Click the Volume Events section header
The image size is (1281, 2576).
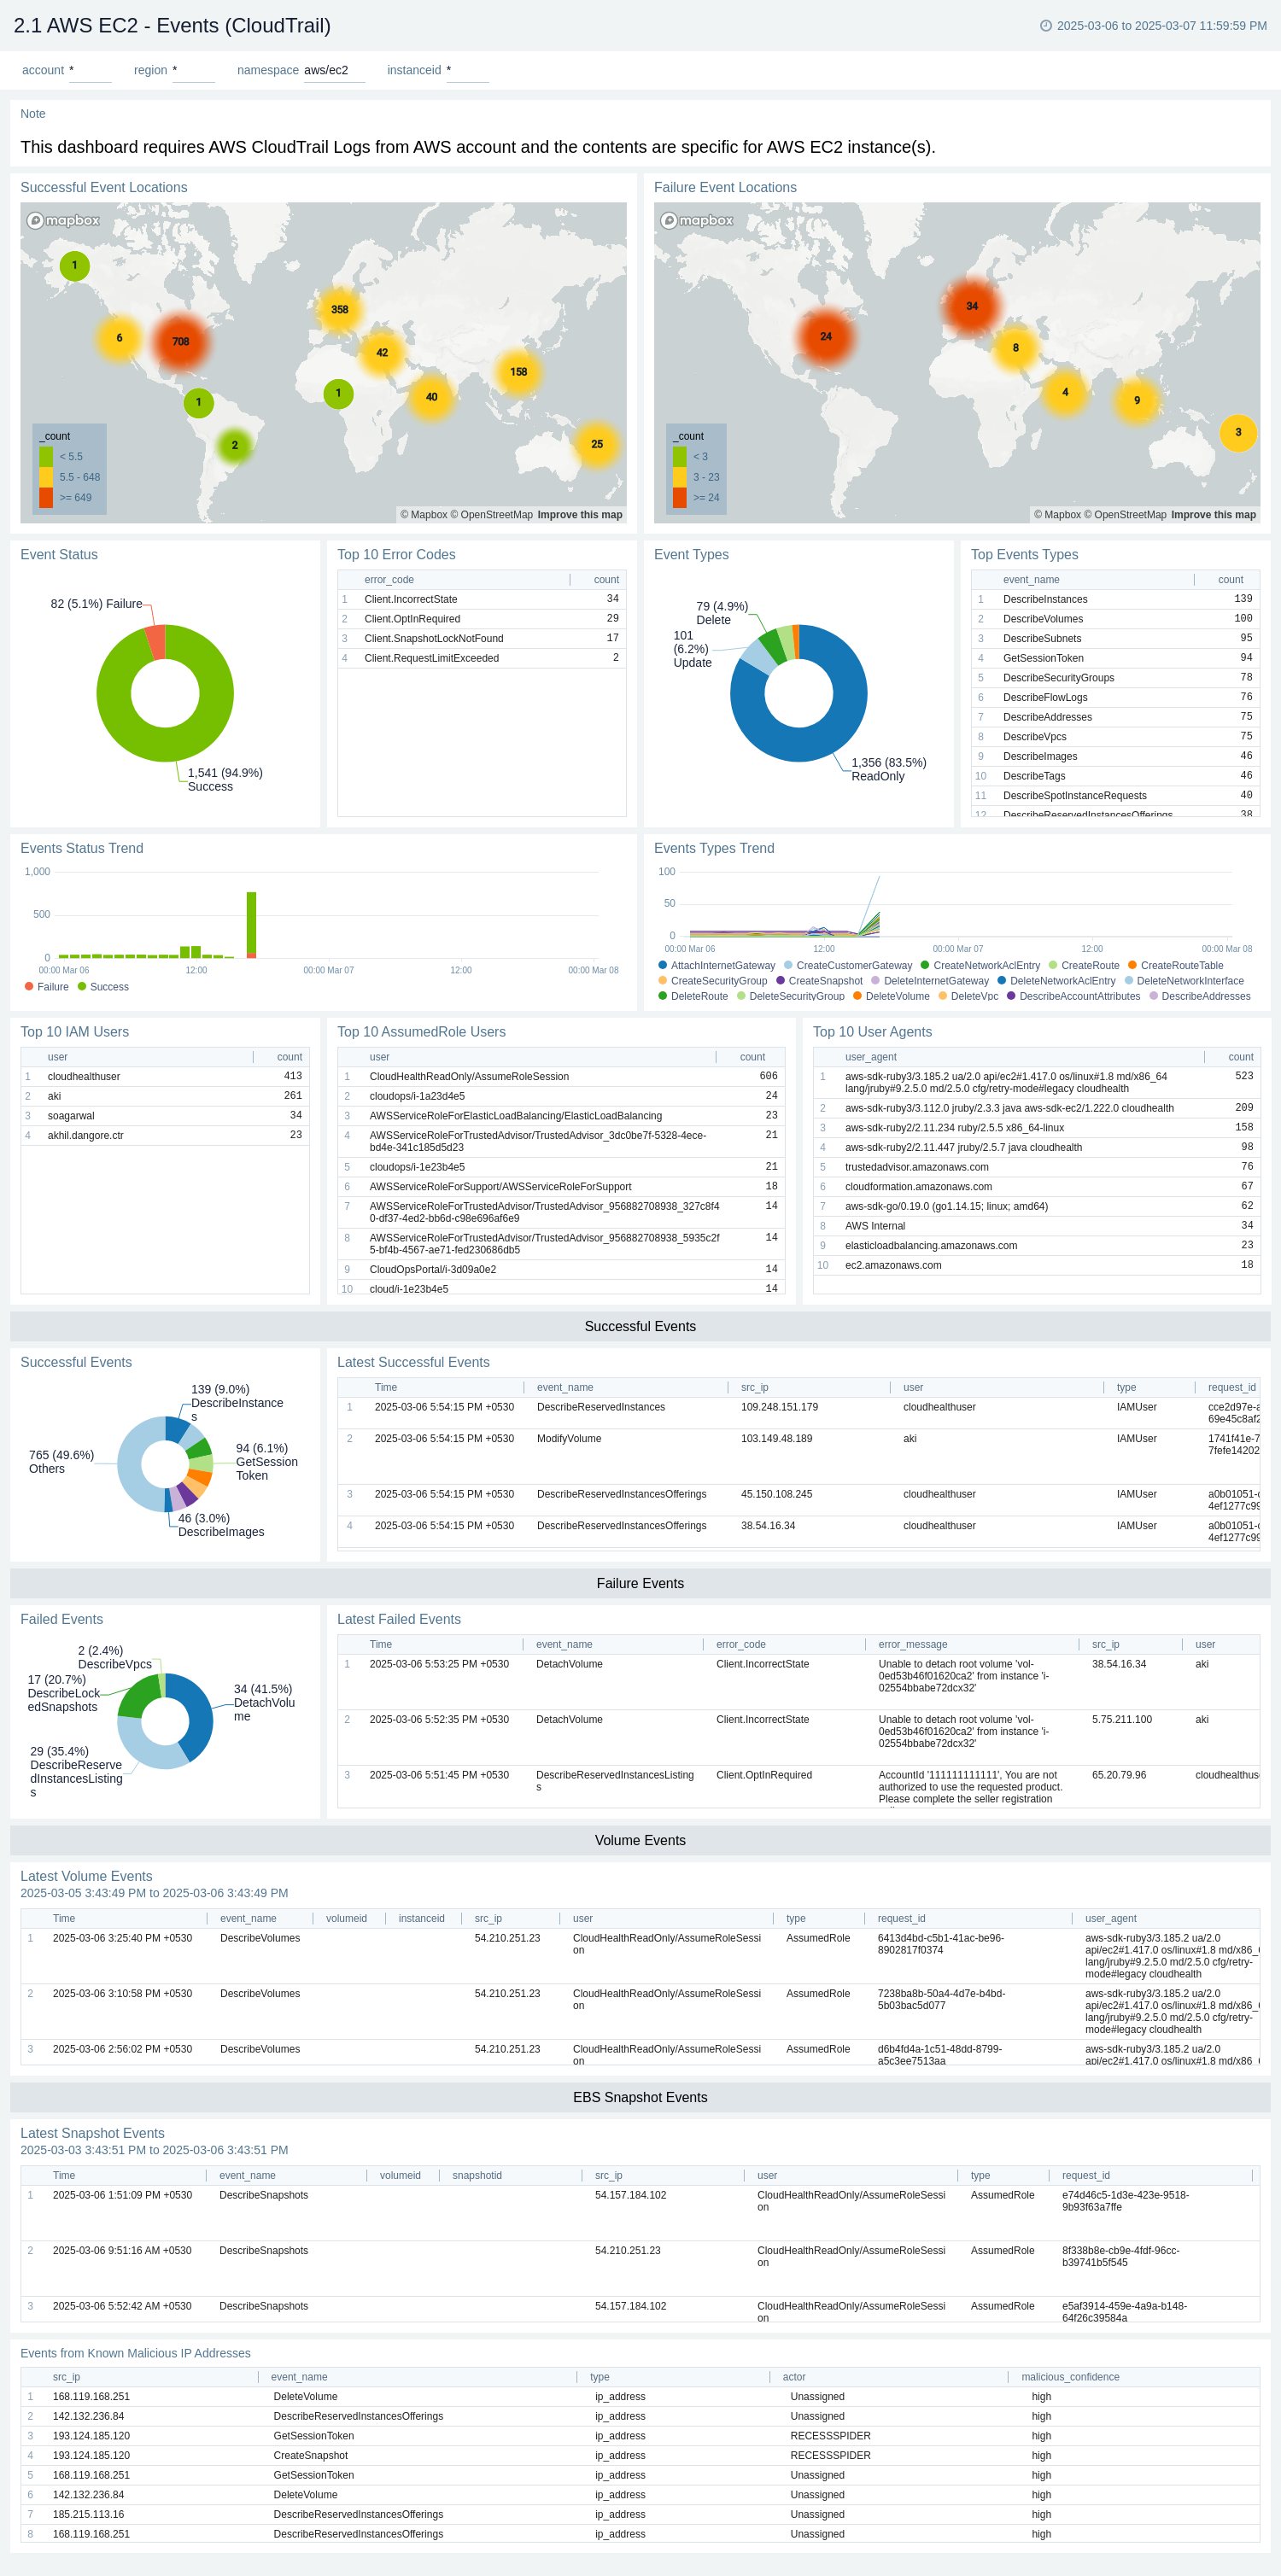[640, 1841]
